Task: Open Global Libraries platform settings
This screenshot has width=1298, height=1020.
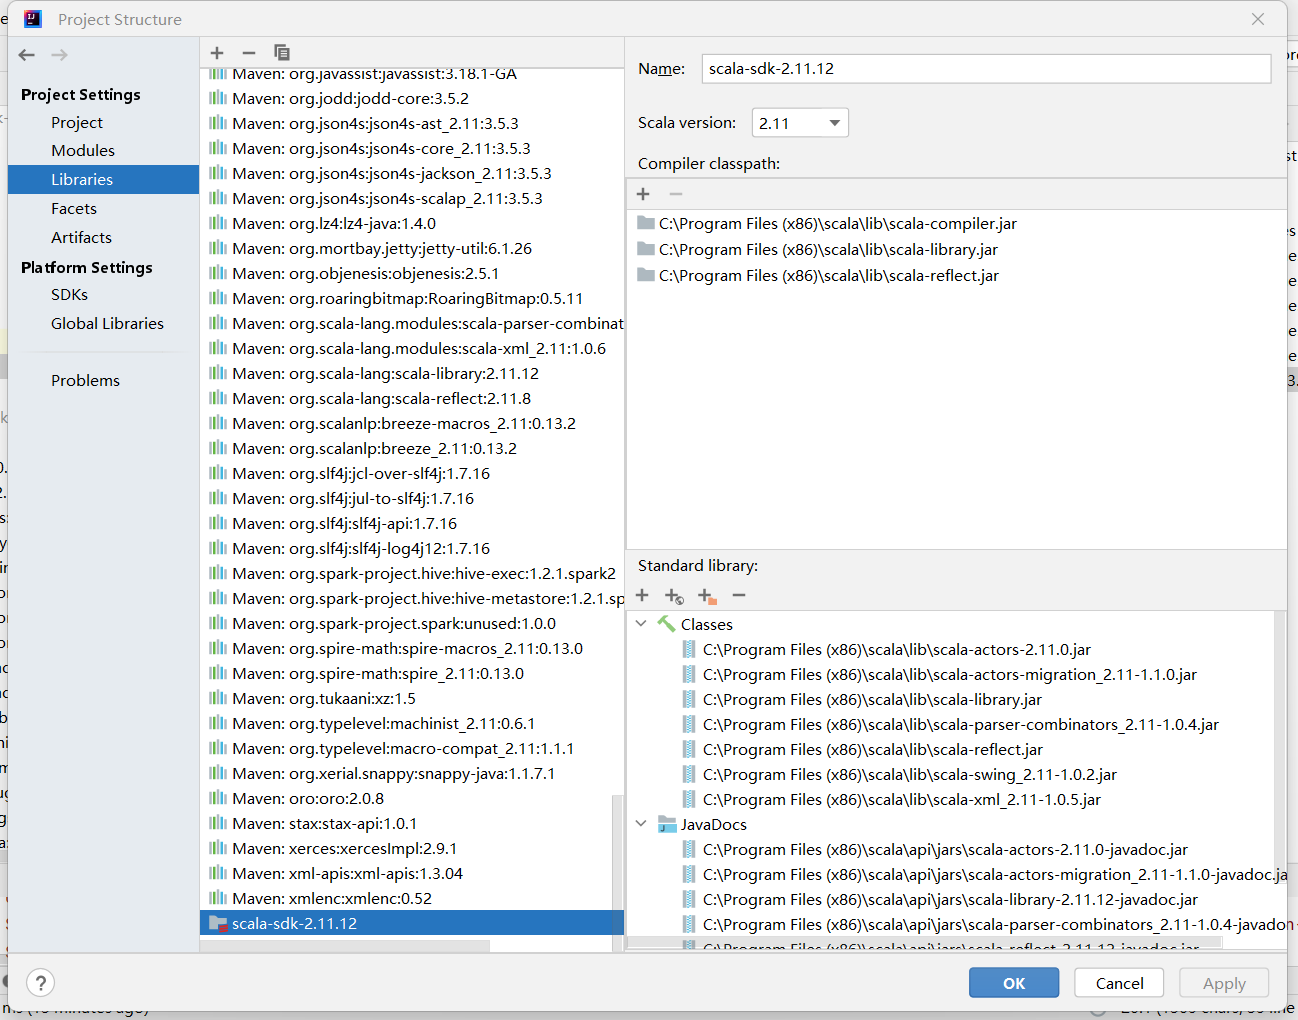Action: pyautogui.click(x=107, y=323)
